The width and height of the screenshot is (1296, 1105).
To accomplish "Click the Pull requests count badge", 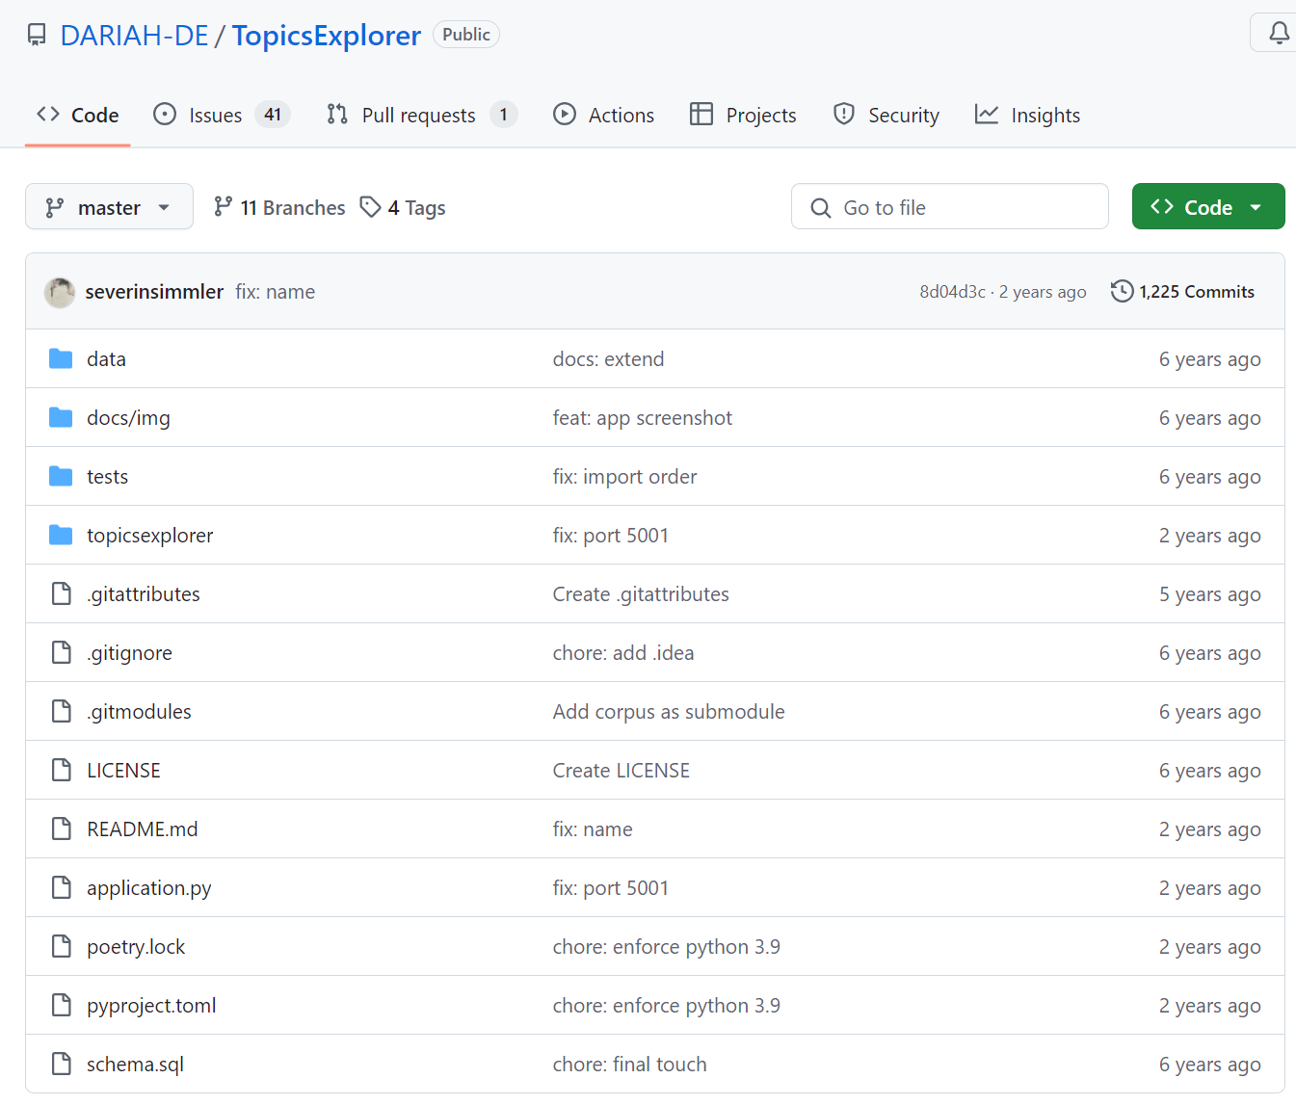I will pos(505,115).
